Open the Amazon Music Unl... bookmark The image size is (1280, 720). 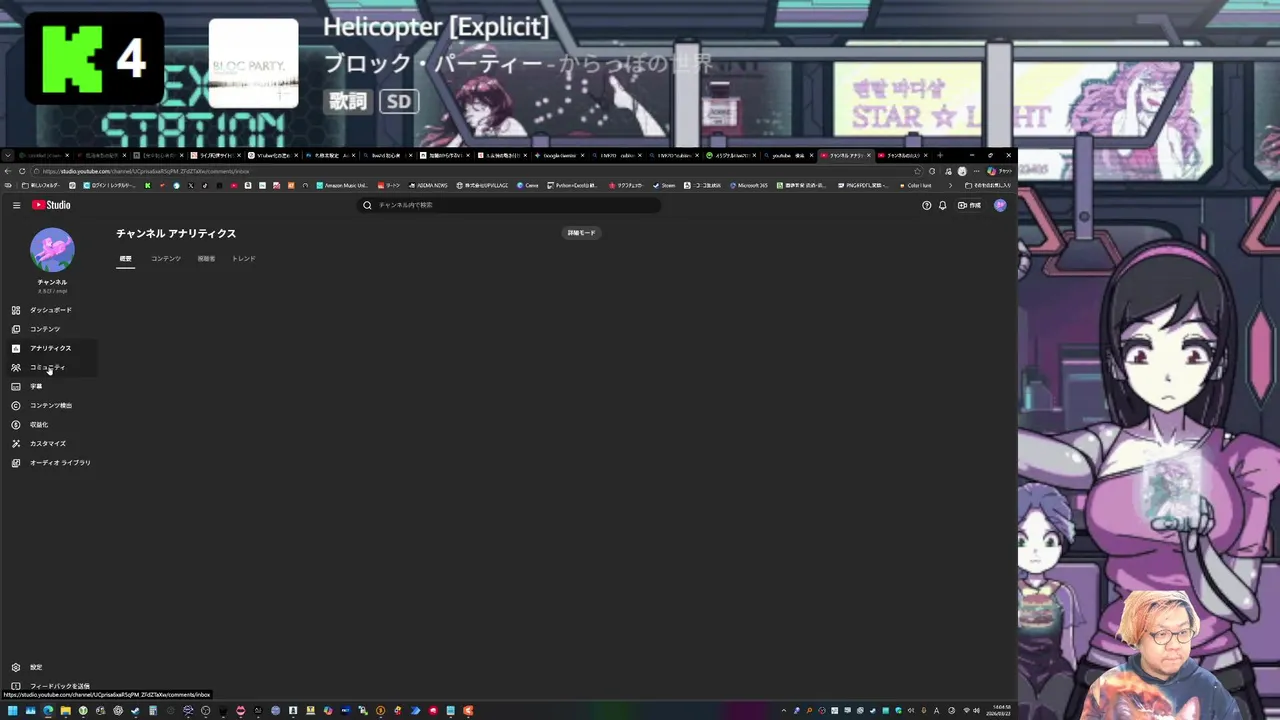[x=343, y=185]
